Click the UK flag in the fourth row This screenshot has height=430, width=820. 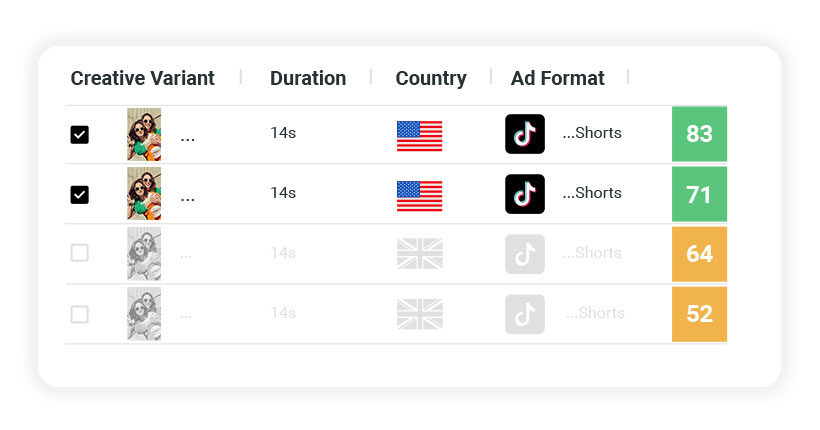click(x=419, y=314)
